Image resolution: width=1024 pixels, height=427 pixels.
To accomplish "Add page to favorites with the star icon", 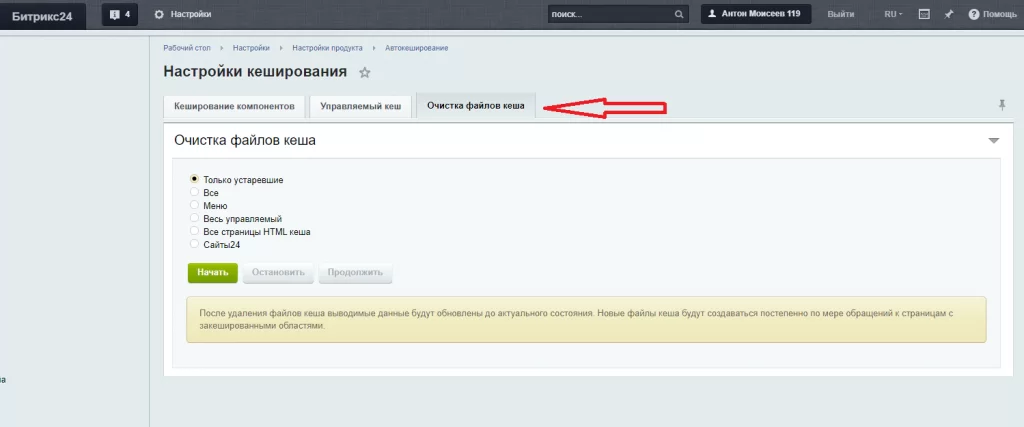I will tap(365, 72).
